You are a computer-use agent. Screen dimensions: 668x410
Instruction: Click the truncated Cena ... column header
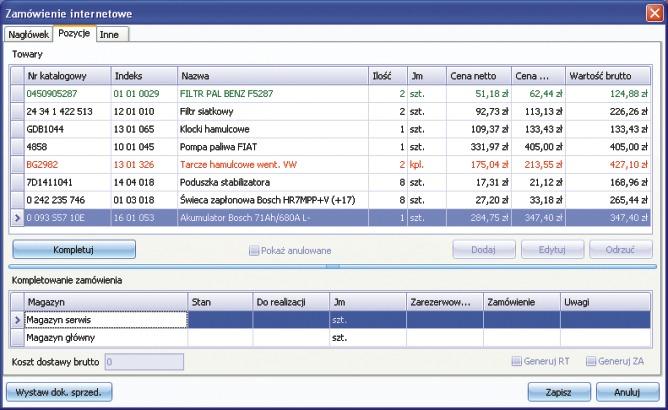pyautogui.click(x=538, y=76)
